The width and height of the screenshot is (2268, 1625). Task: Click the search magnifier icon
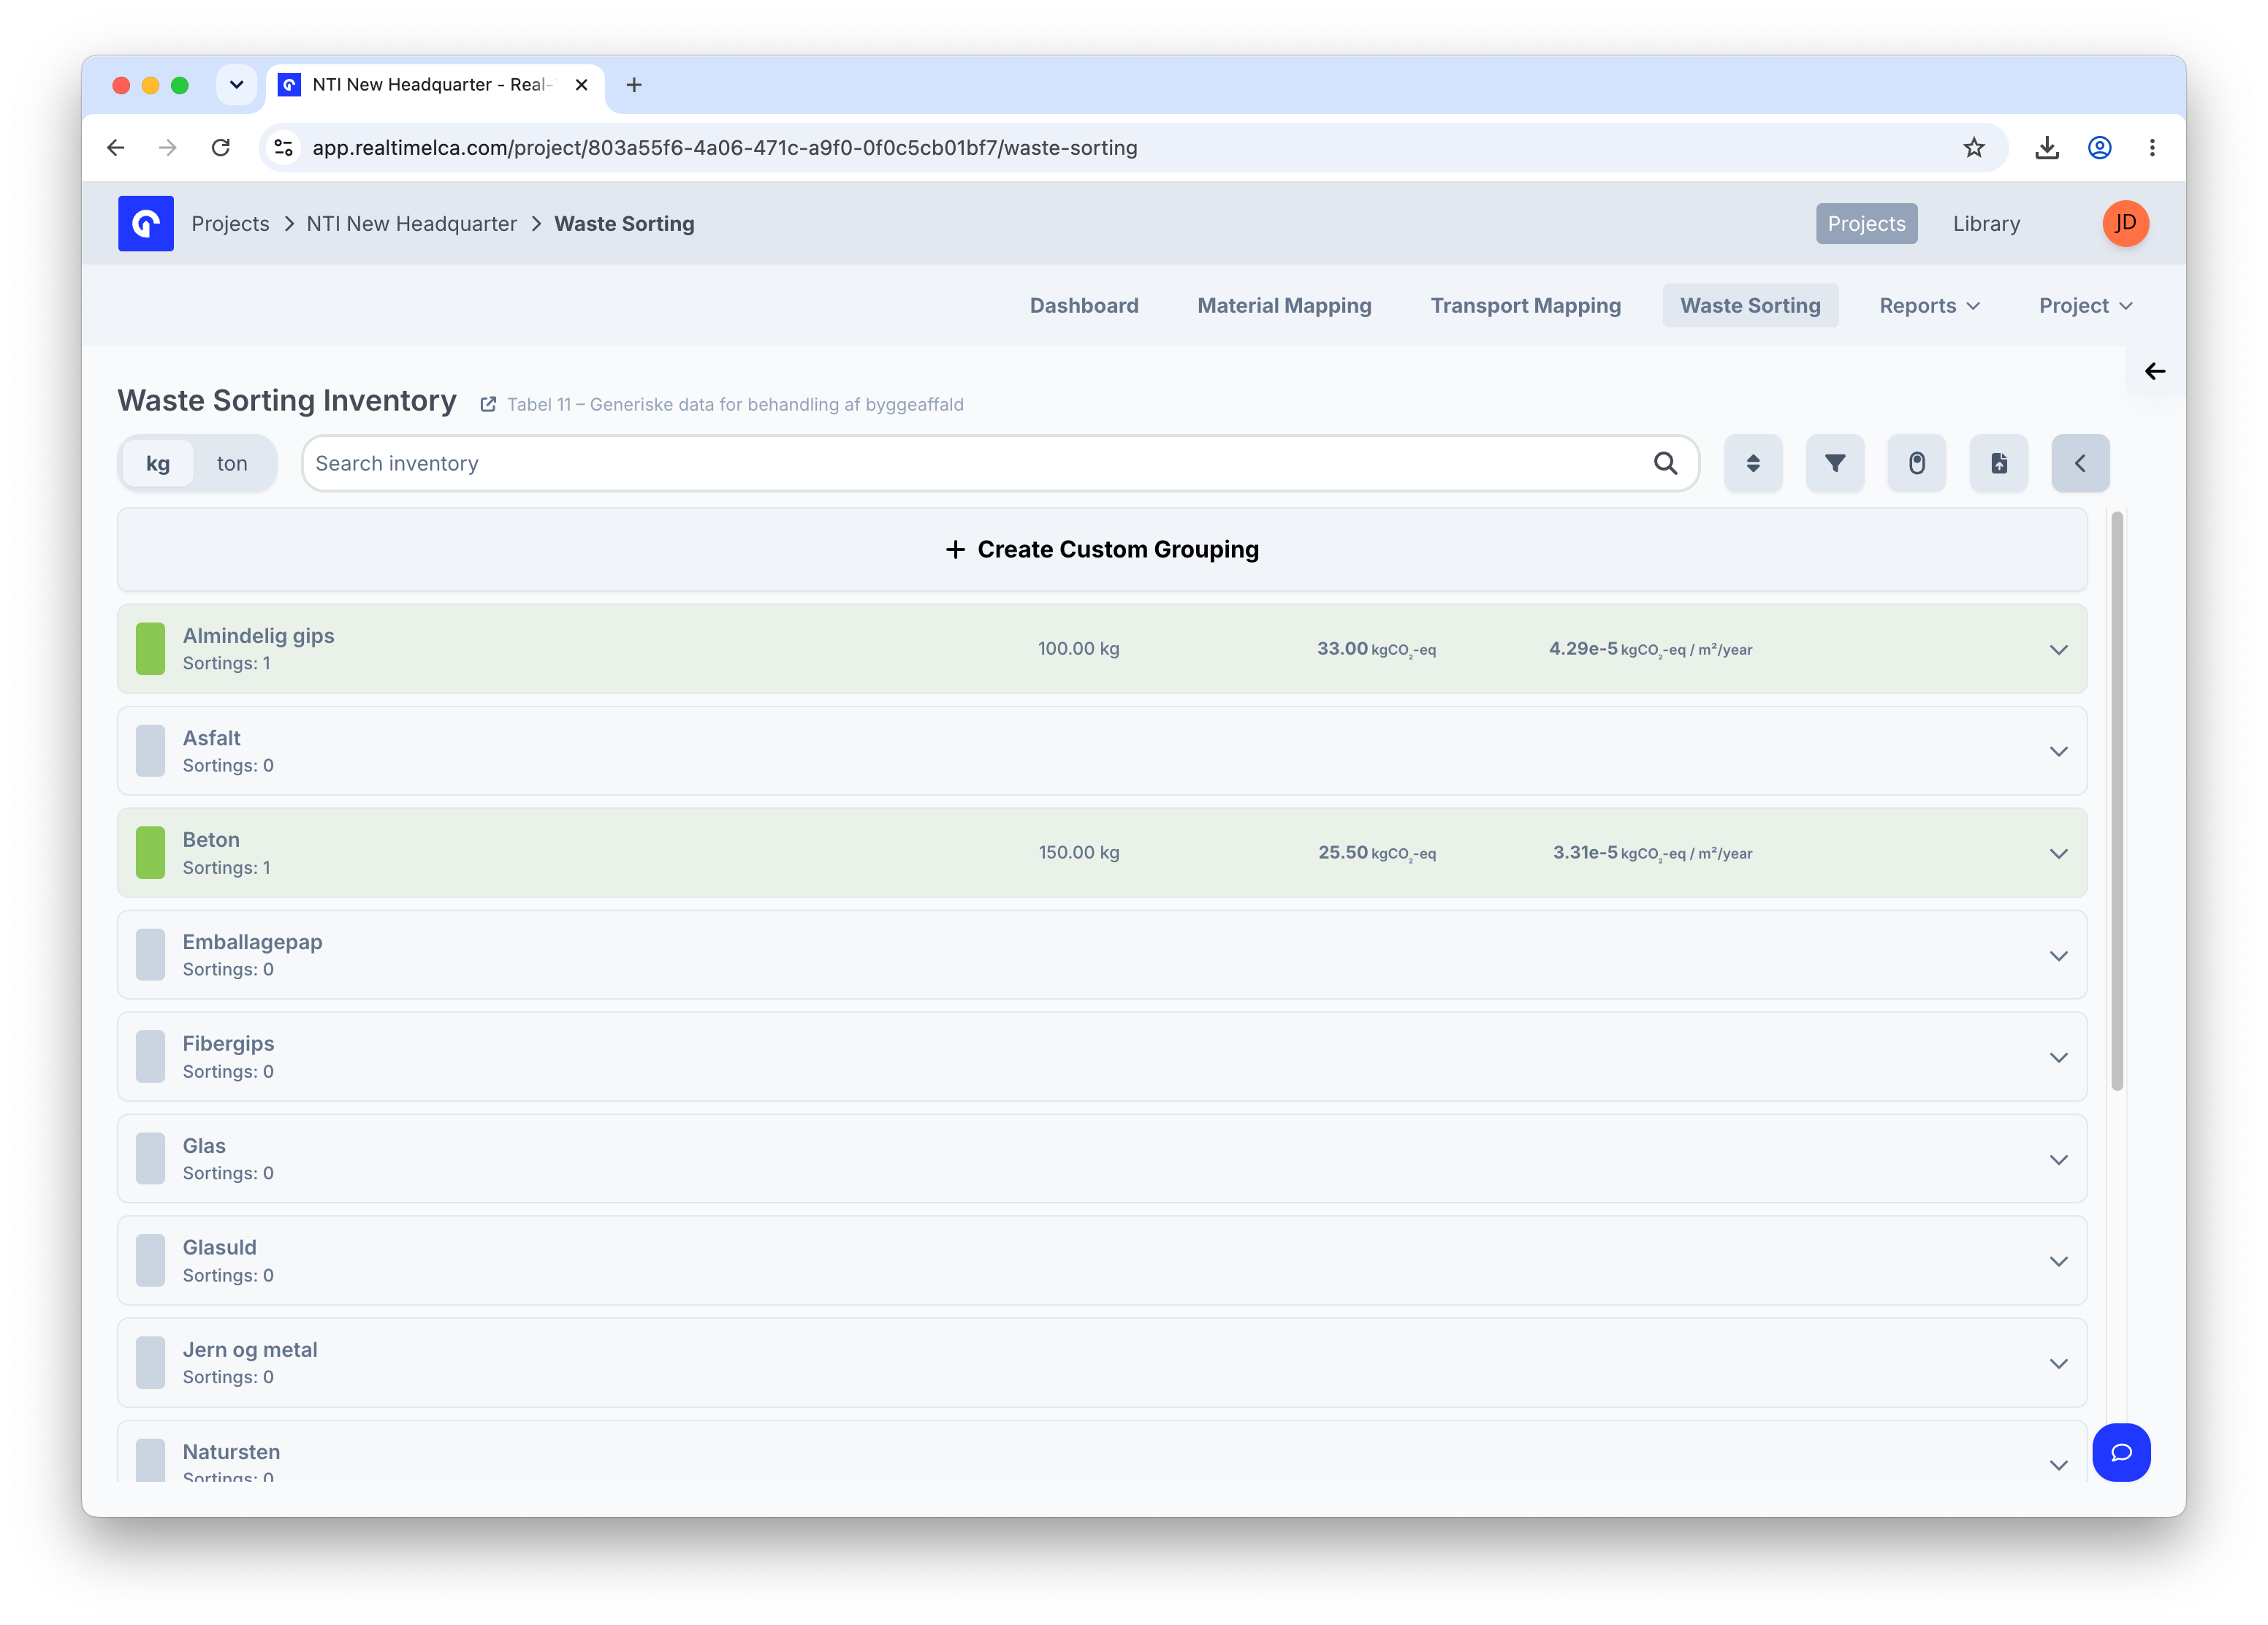[1665, 463]
